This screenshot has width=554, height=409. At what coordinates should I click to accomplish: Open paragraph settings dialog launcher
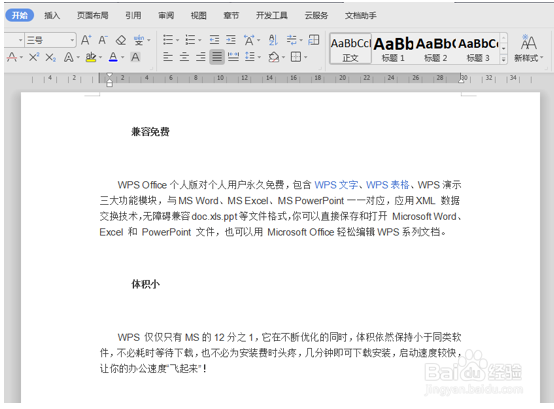pyautogui.click(x=321, y=68)
